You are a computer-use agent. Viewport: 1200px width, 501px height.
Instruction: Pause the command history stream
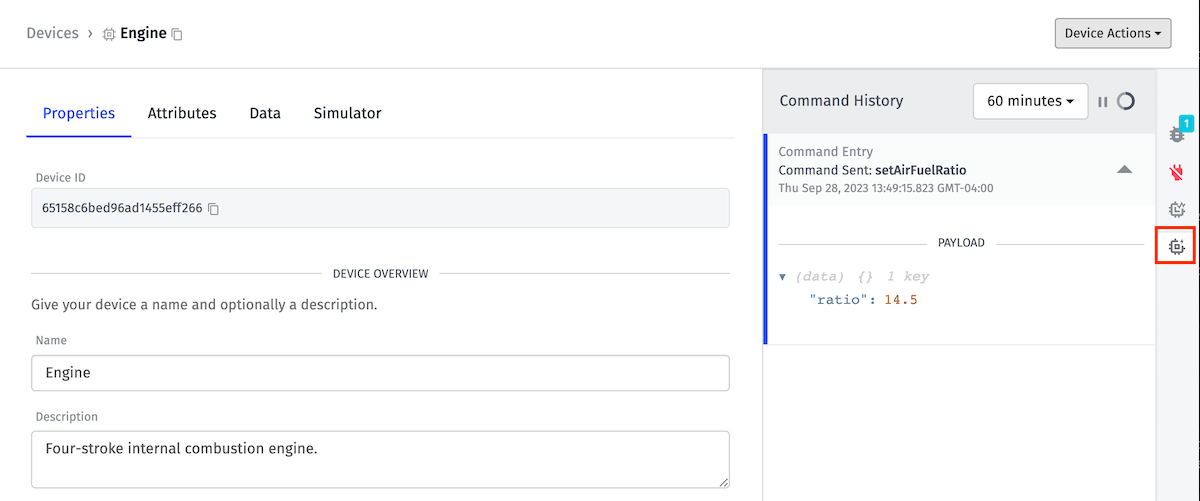(x=1103, y=101)
